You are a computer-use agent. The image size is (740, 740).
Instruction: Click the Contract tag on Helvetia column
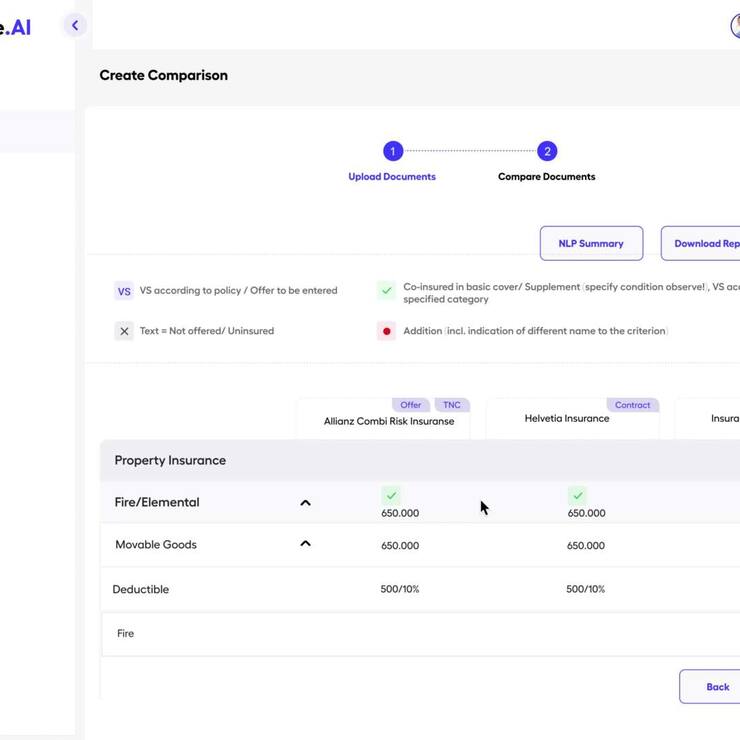point(632,405)
